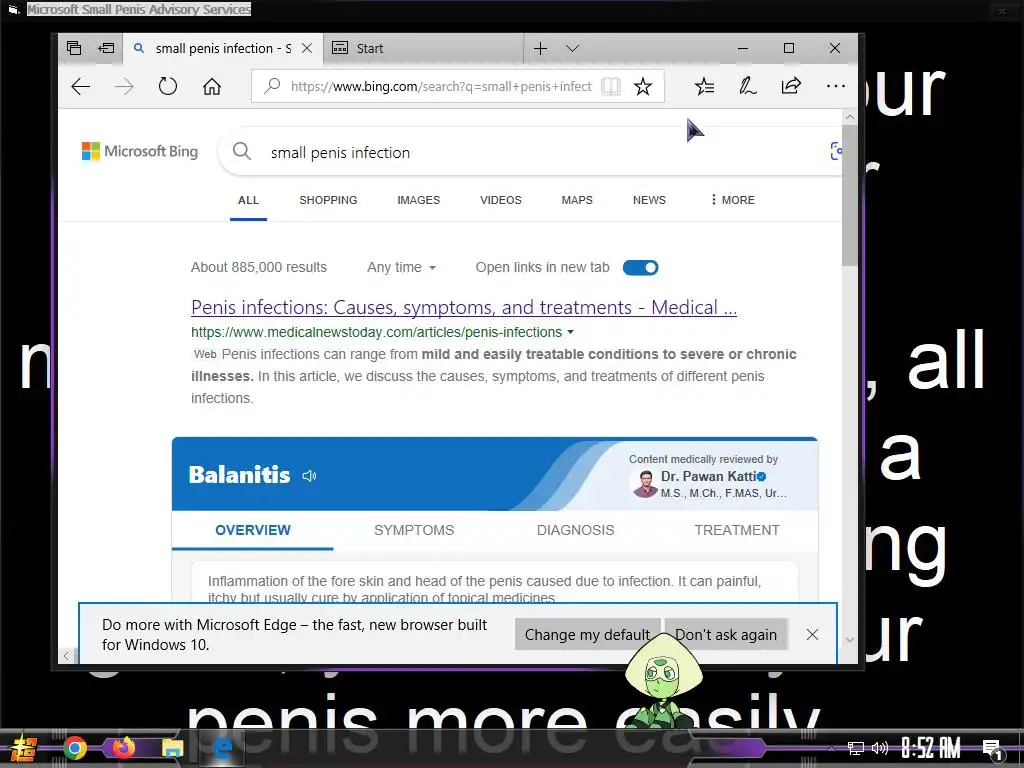
Task: Set these tabs aside
Action: pos(106,48)
